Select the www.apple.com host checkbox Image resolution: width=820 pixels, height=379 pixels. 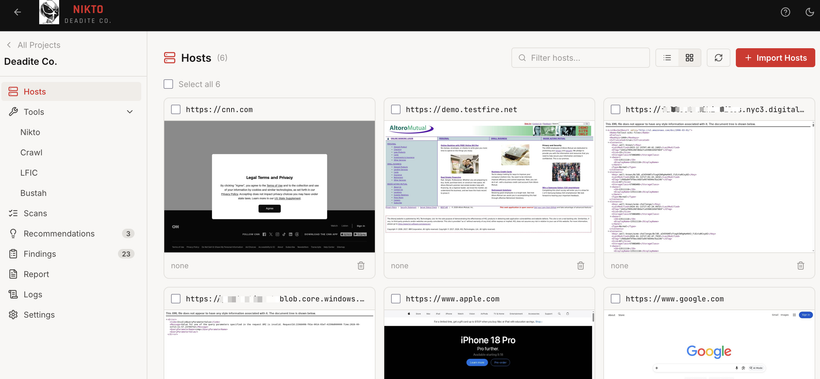396,298
